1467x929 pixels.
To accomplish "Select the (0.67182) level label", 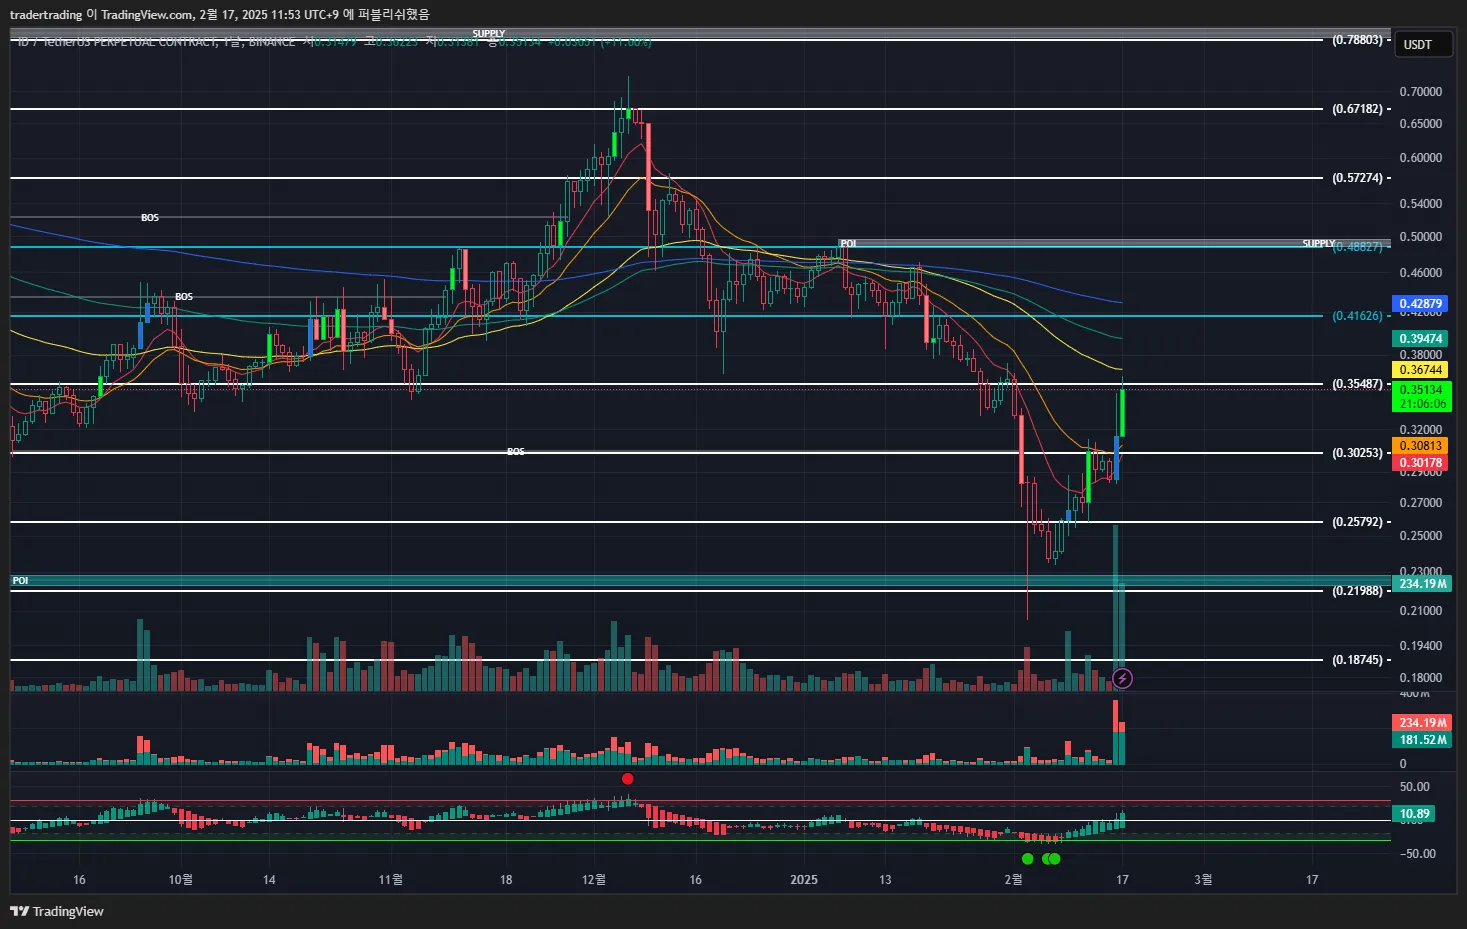I will click(1357, 109).
